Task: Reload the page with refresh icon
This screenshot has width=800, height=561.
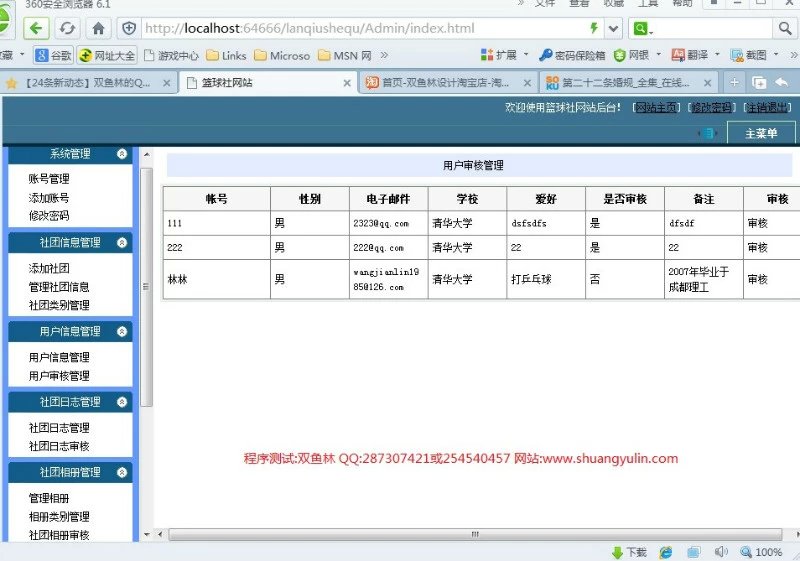Action: tap(67, 28)
